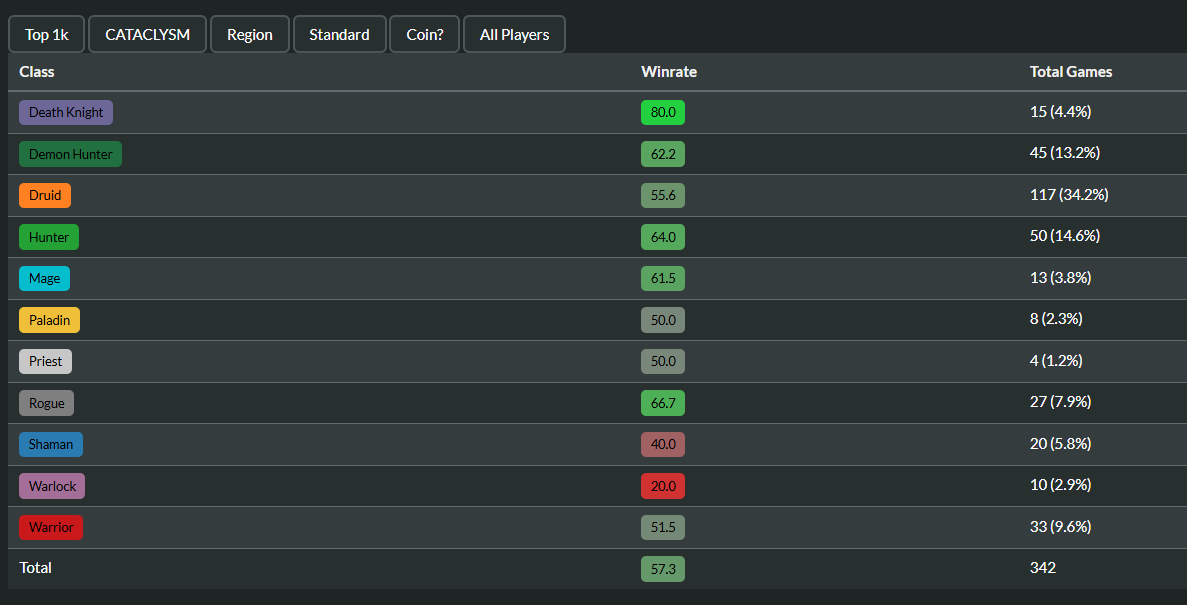Open the Top 1k filter dropdown
1187x605 pixels.
pyautogui.click(x=46, y=34)
